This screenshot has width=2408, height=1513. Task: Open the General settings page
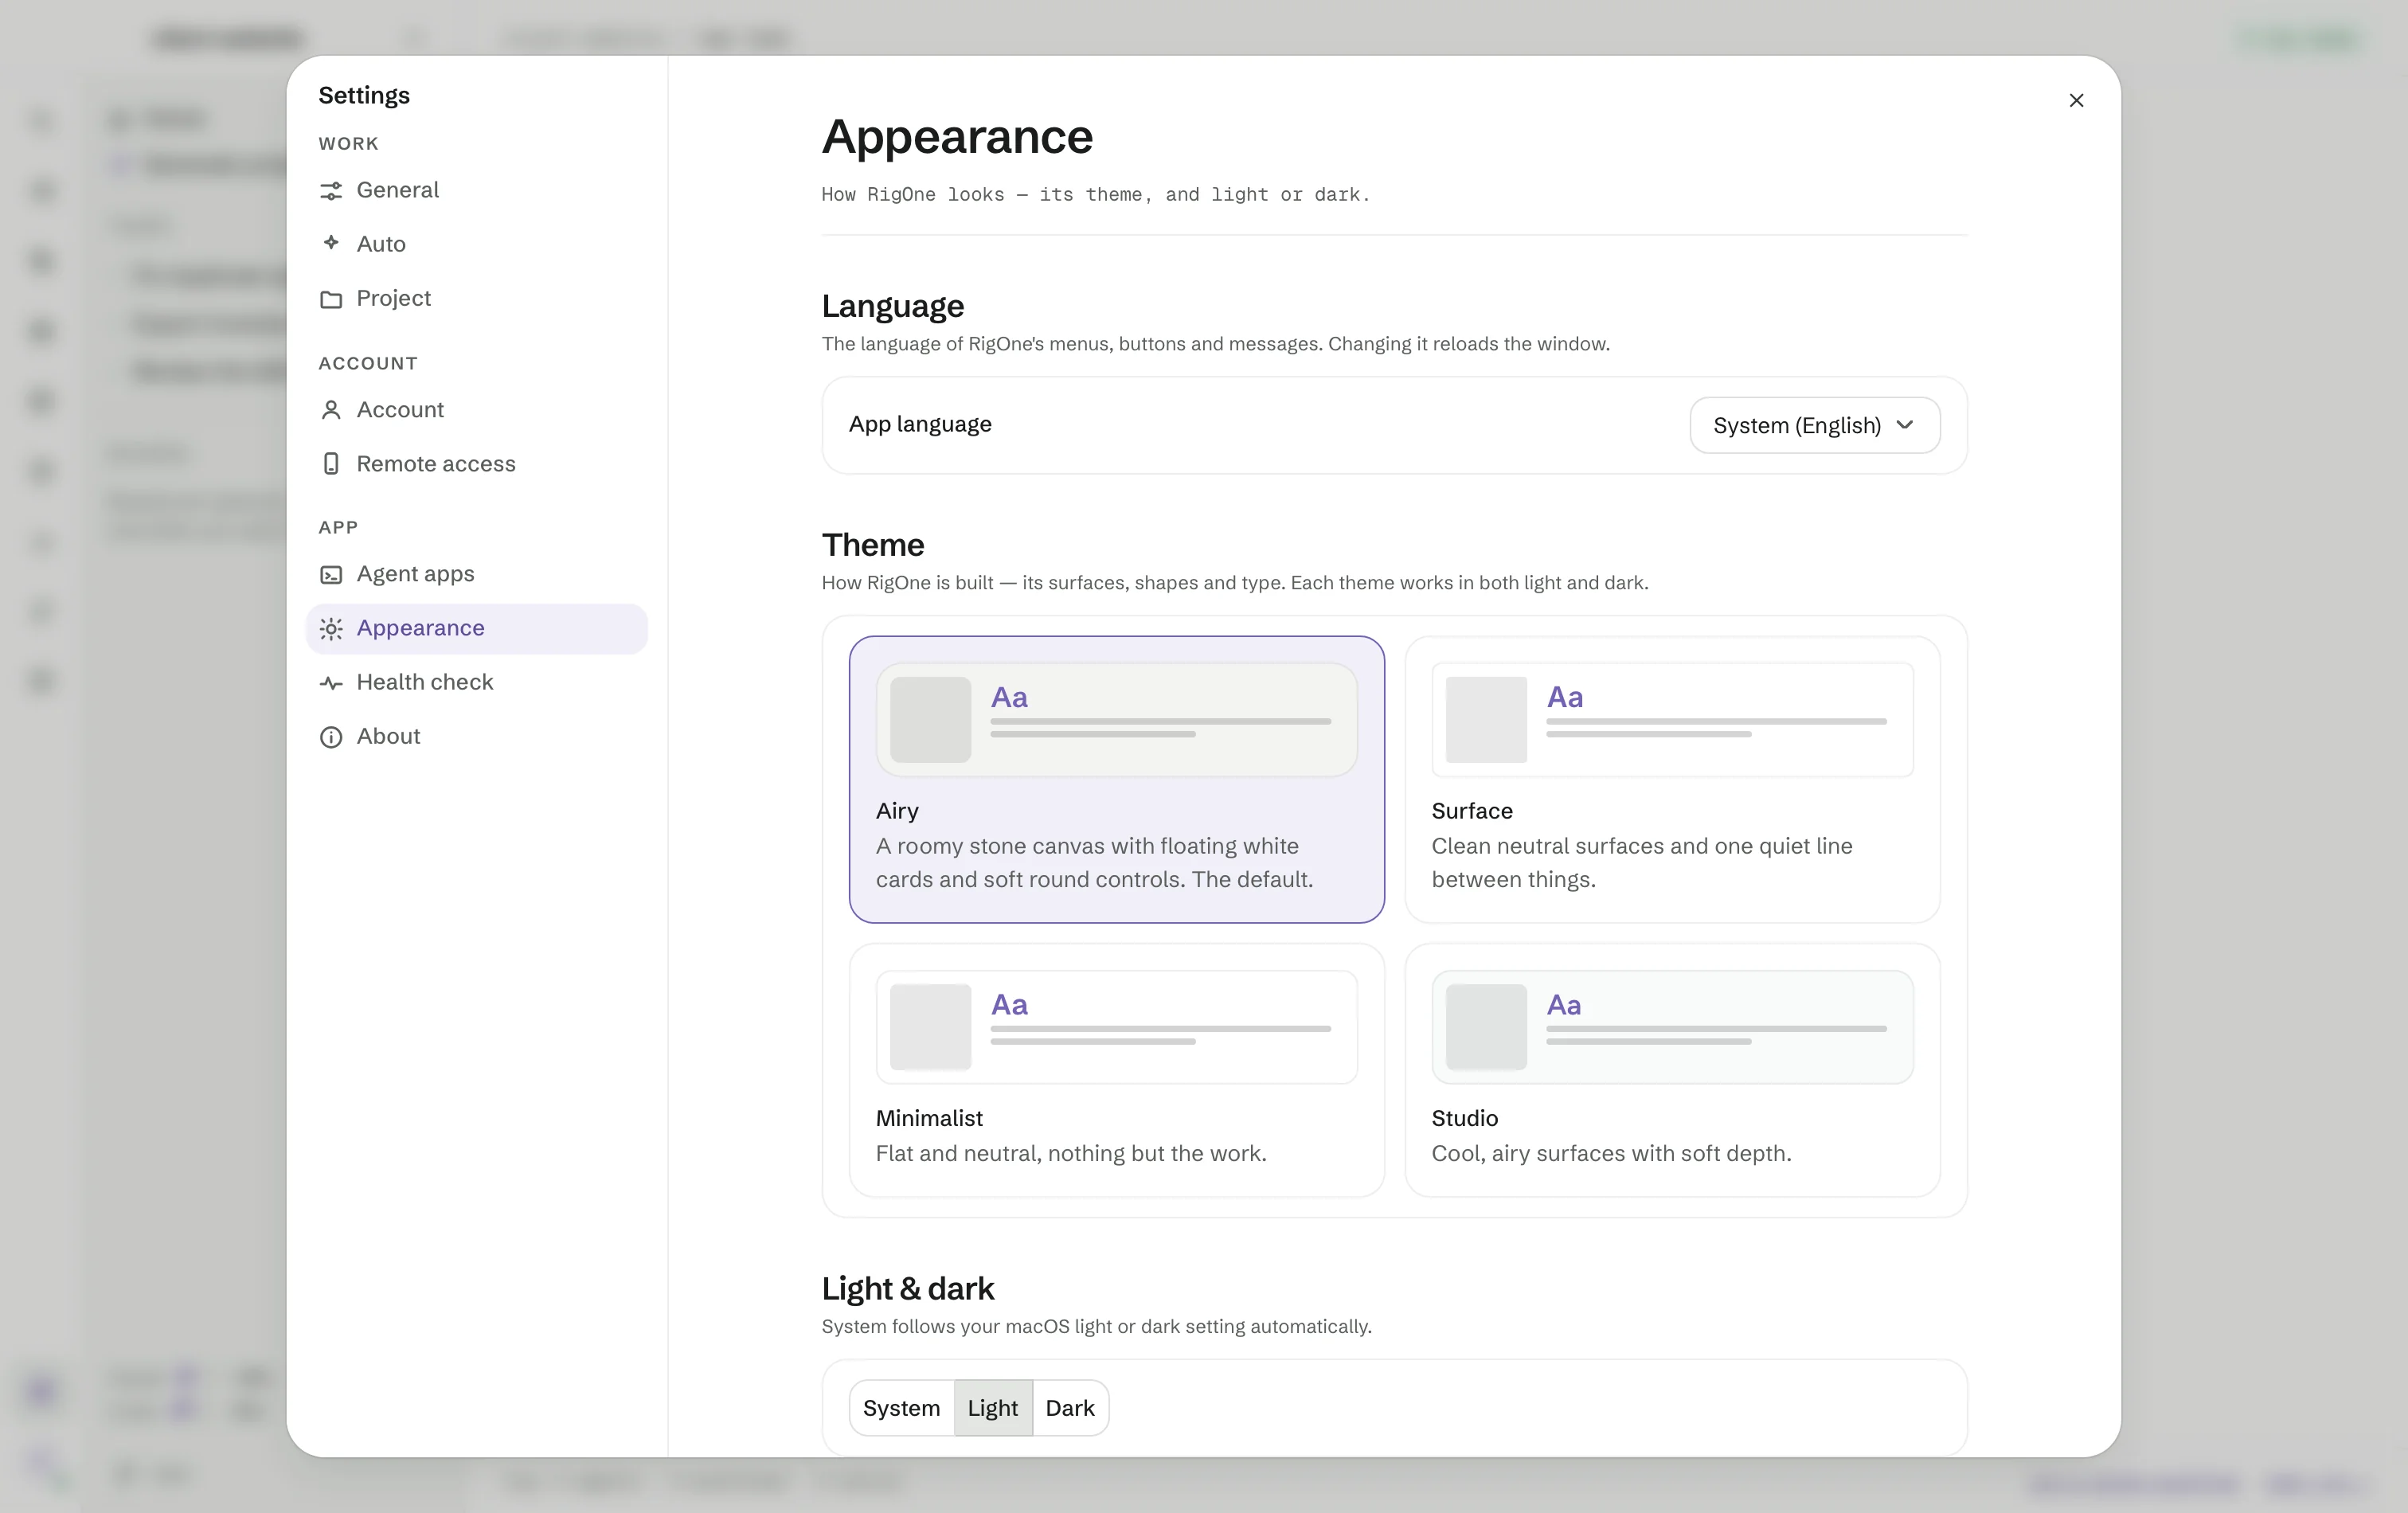point(477,190)
